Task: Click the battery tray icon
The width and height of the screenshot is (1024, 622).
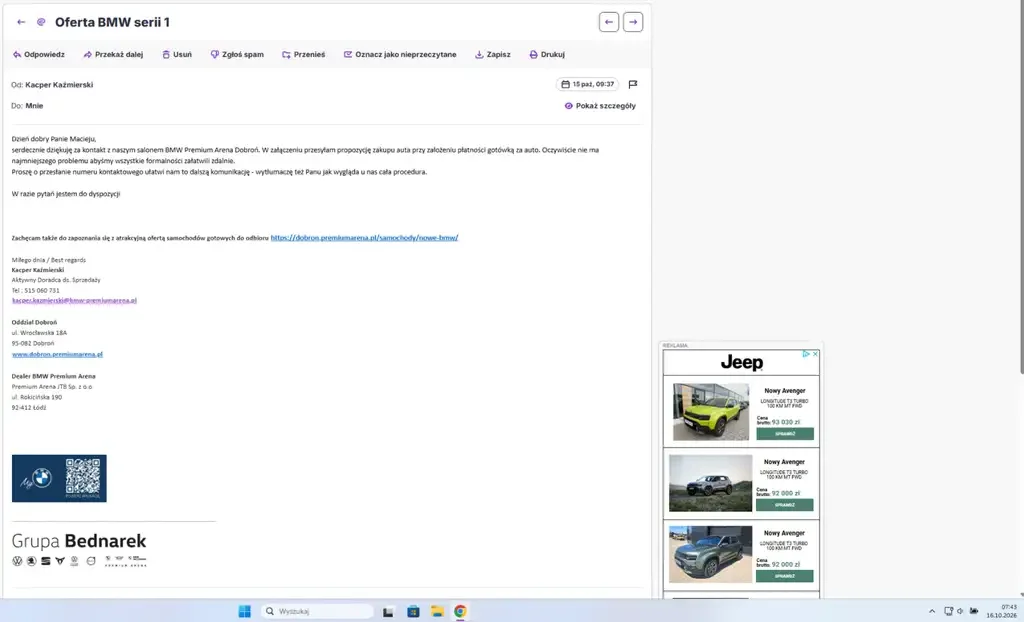Action: tap(974, 612)
